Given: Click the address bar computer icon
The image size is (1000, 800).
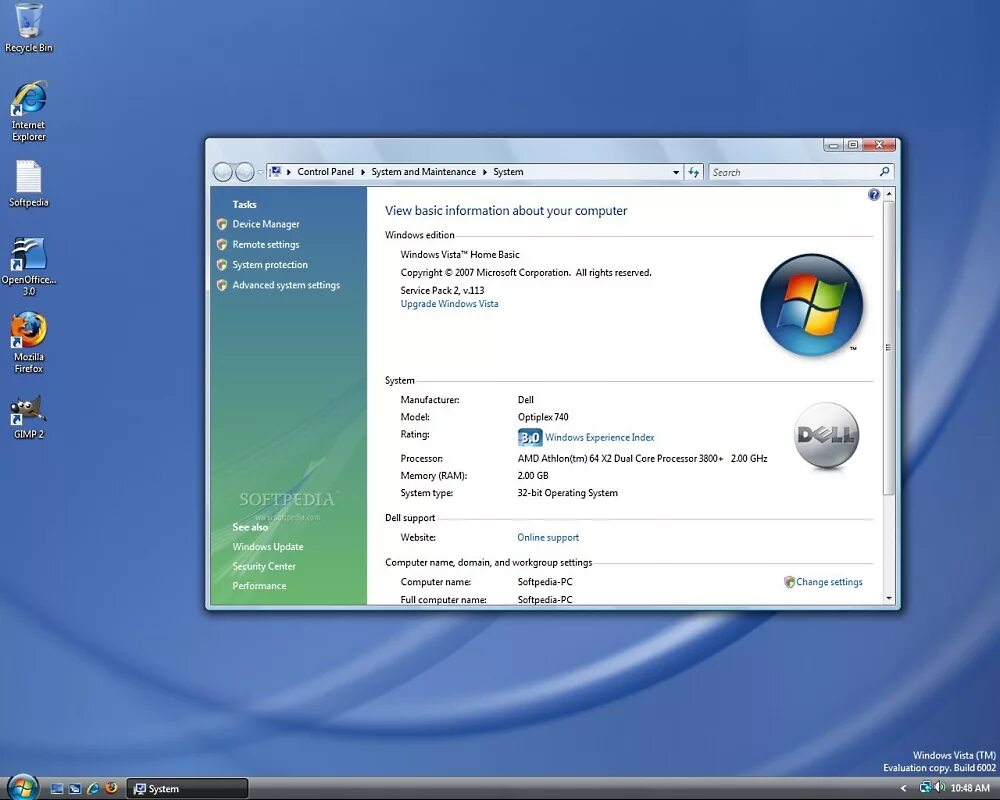Looking at the screenshot, I should pos(275,172).
